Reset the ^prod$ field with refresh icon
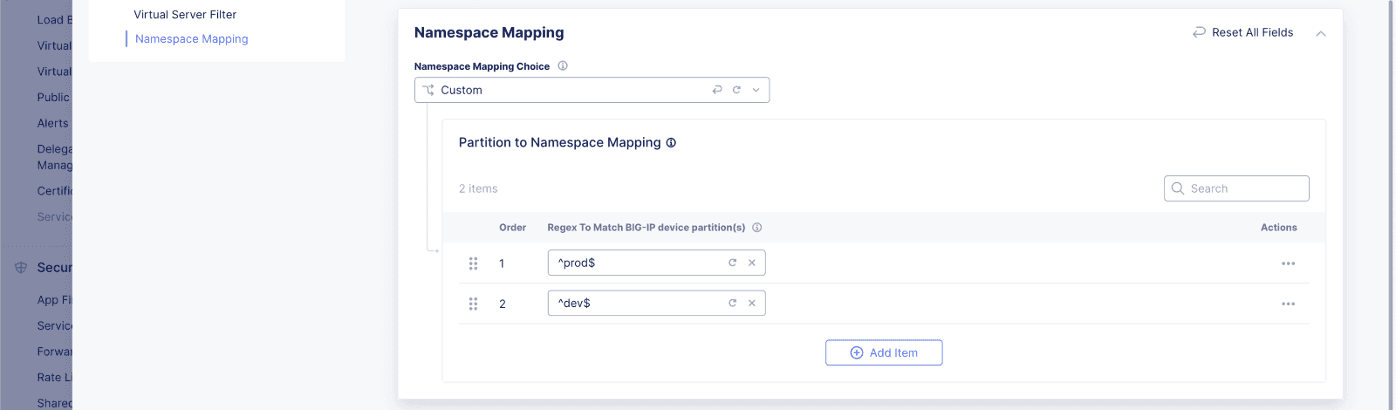Viewport: 1396px width, 410px height. click(x=732, y=263)
